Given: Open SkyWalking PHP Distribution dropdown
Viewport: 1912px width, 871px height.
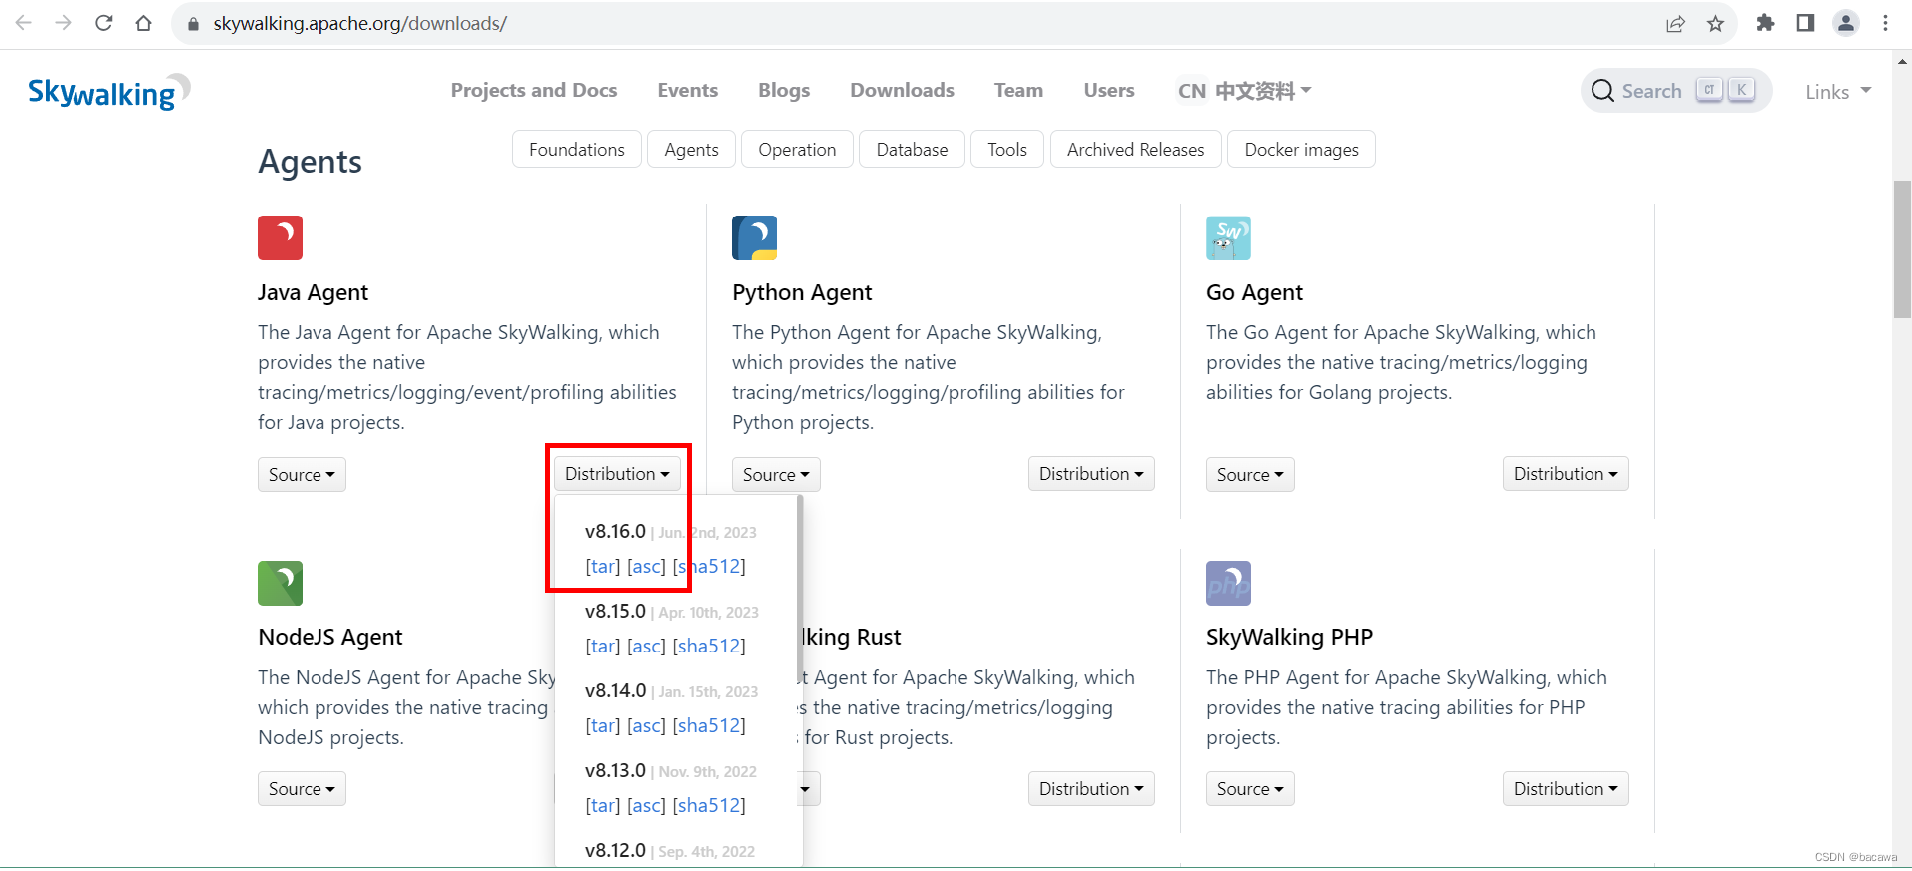Looking at the screenshot, I should 1565,789.
